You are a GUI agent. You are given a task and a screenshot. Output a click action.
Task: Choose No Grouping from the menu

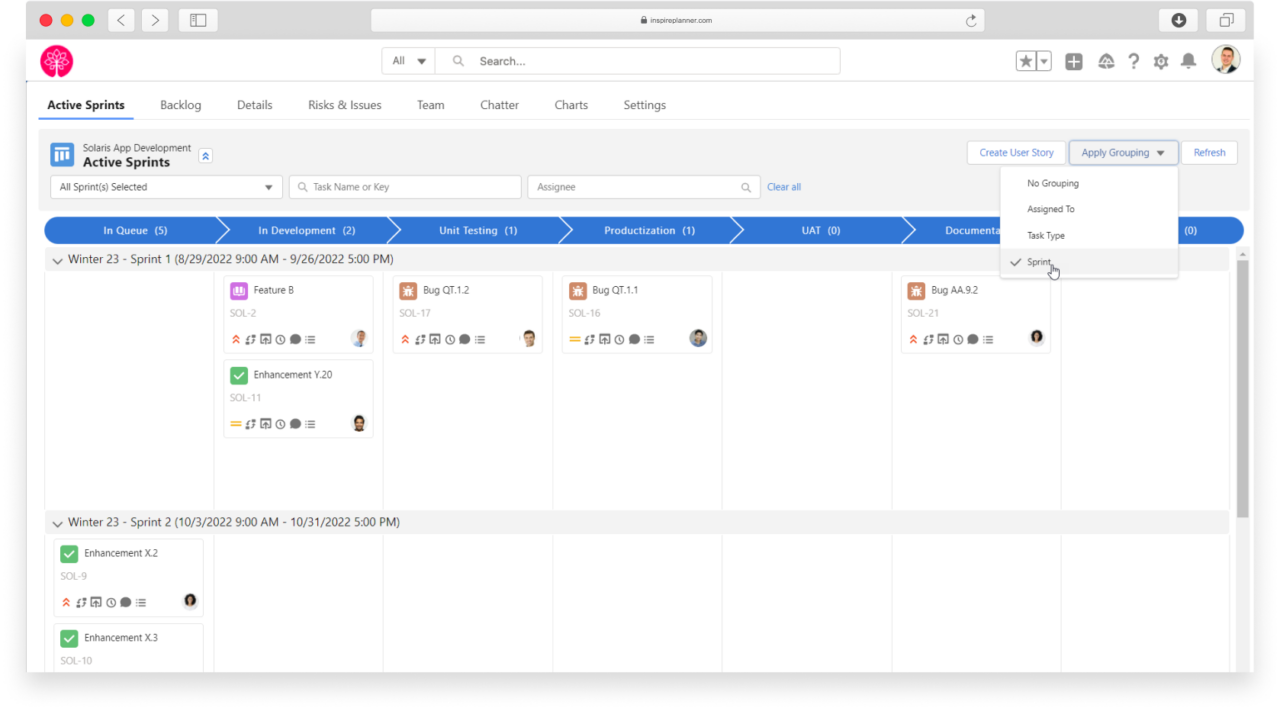click(x=1055, y=183)
